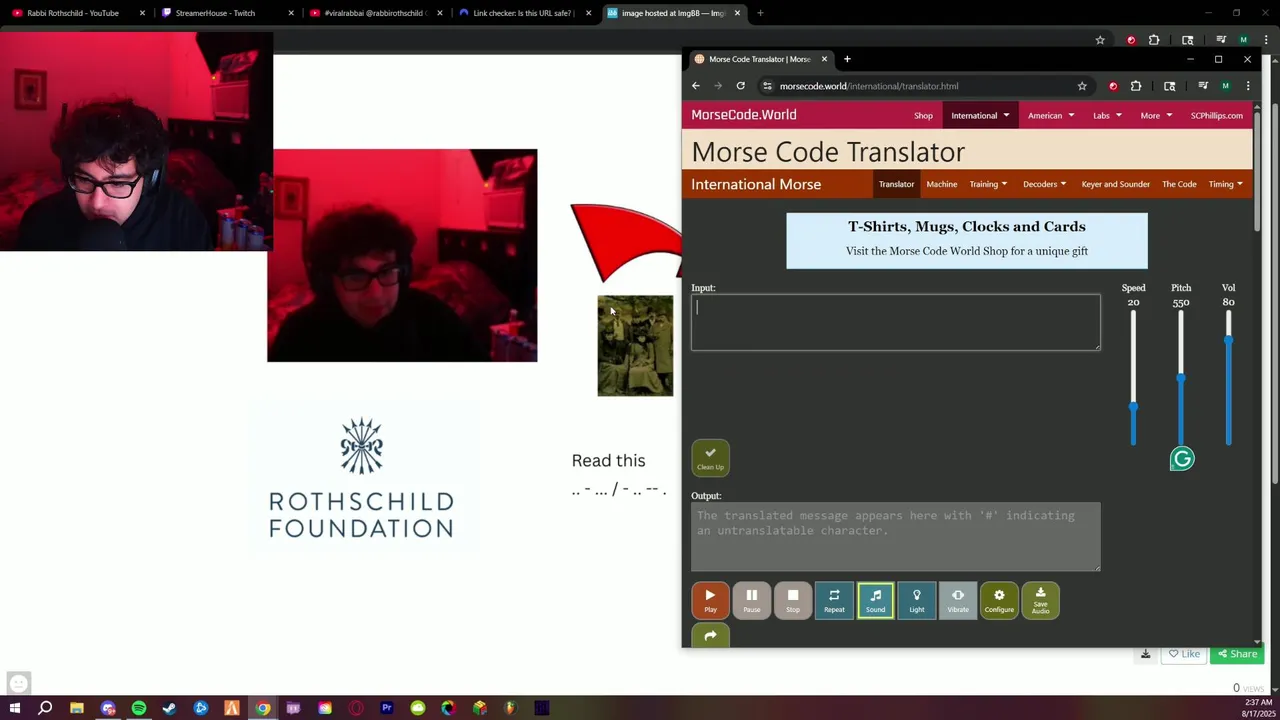Image resolution: width=1280 pixels, height=720 pixels.
Task: Expand the Decoders dropdown
Action: click(1044, 184)
